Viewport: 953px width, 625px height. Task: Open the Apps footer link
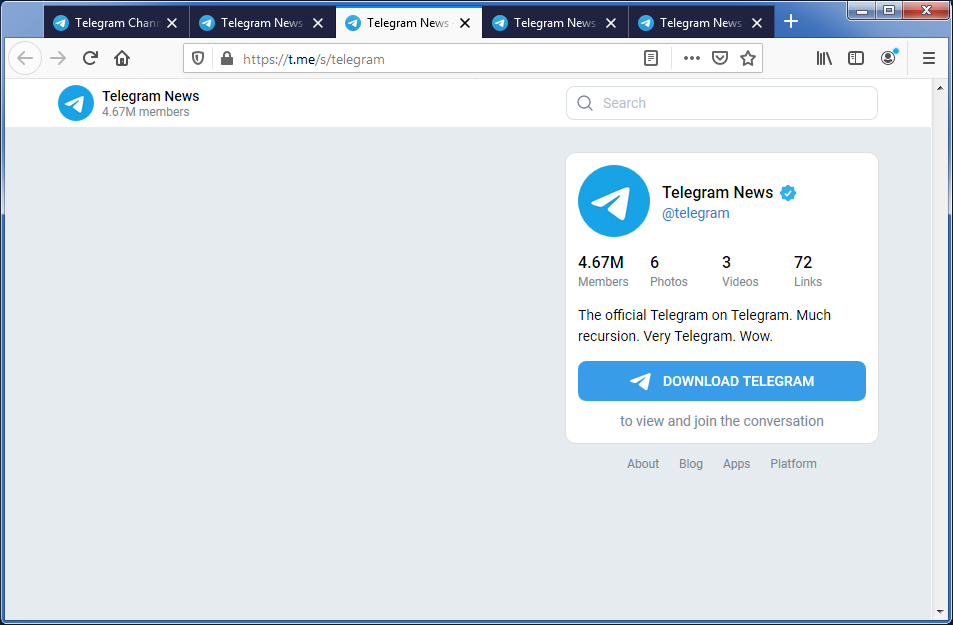(x=736, y=463)
